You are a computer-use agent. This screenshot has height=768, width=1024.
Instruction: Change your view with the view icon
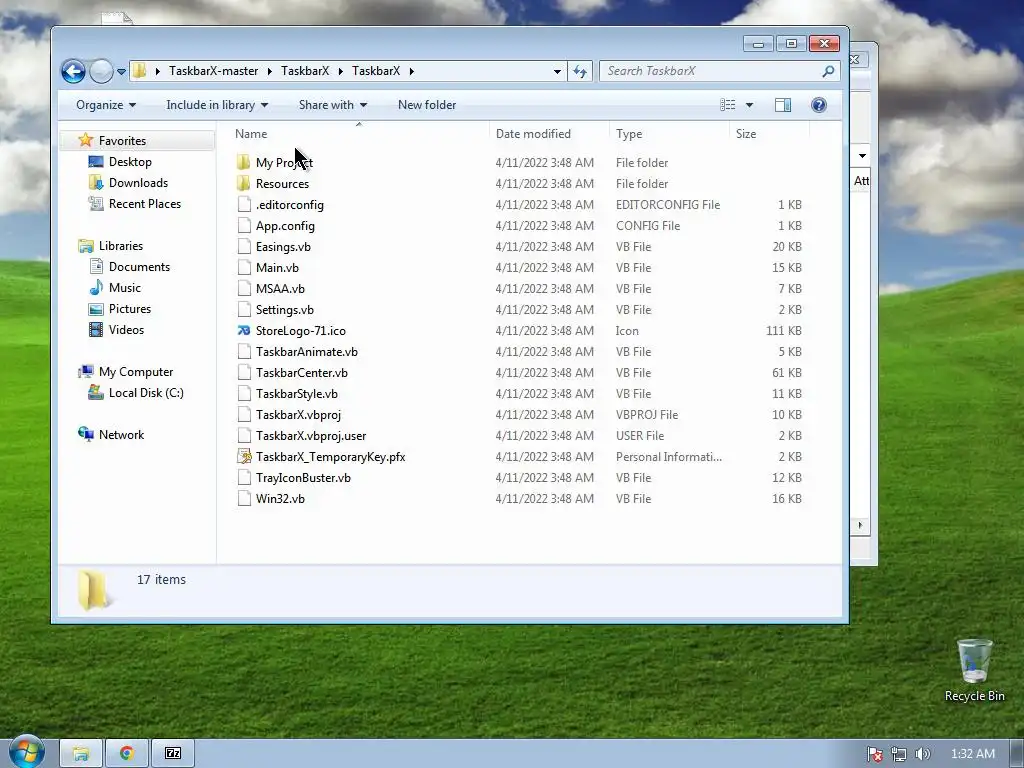tap(728, 105)
